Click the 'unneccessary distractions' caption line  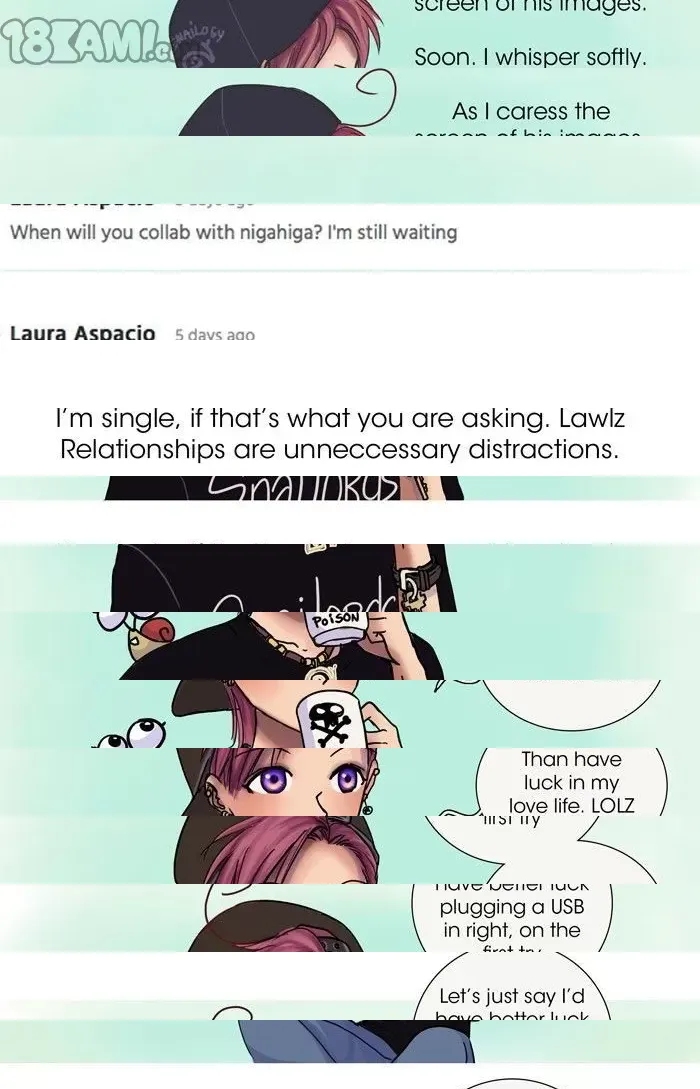[x=339, y=449]
